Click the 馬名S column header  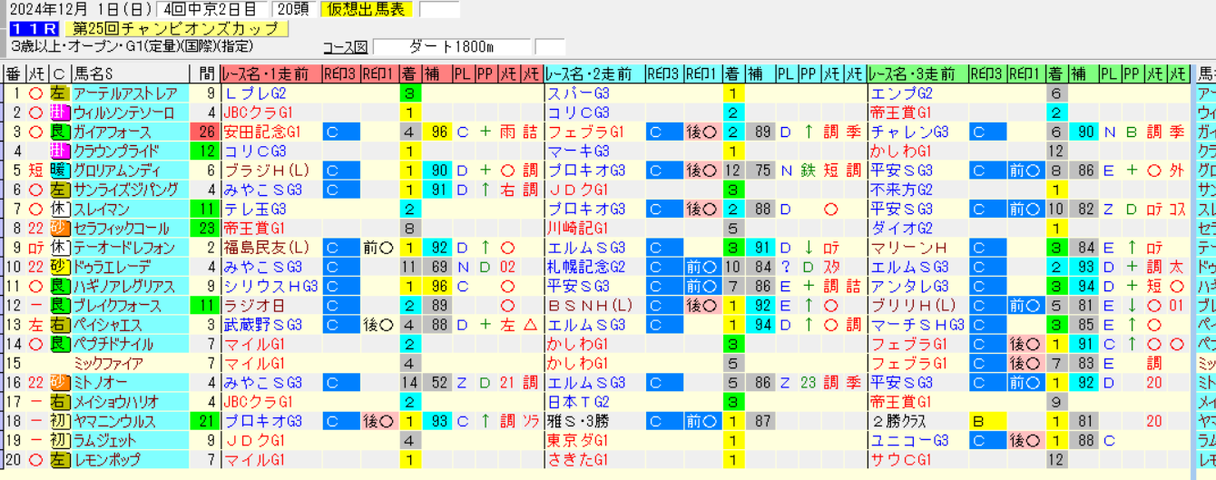click(x=129, y=73)
